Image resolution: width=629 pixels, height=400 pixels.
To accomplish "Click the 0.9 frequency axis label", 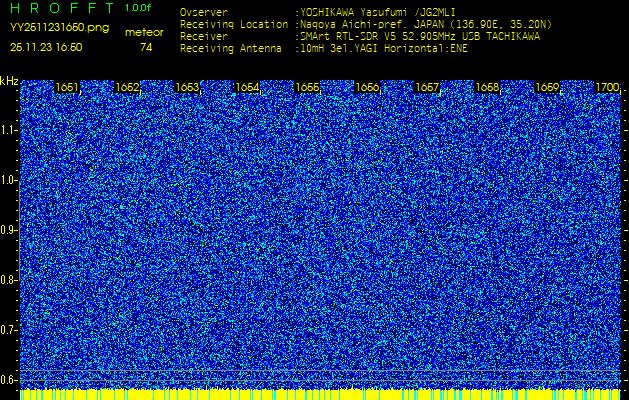I will pos(9,230).
